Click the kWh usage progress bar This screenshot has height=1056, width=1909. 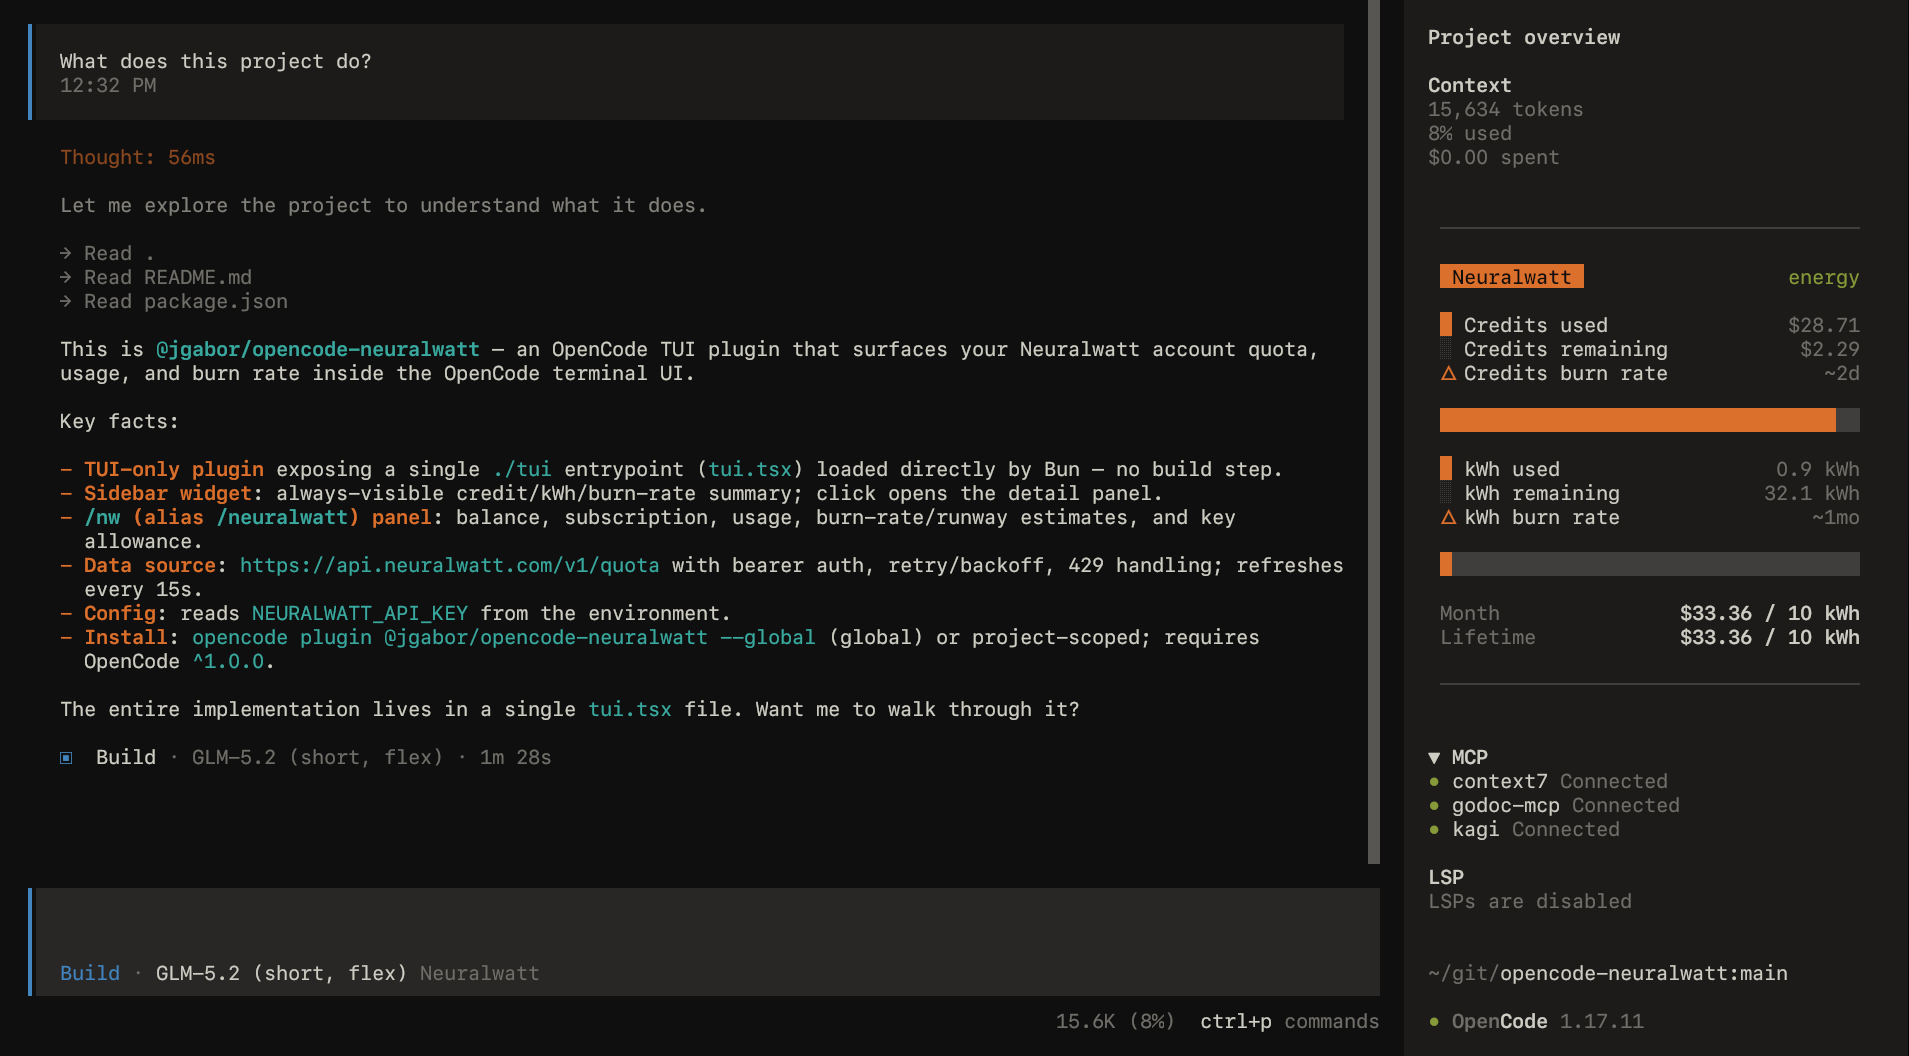(1649, 564)
